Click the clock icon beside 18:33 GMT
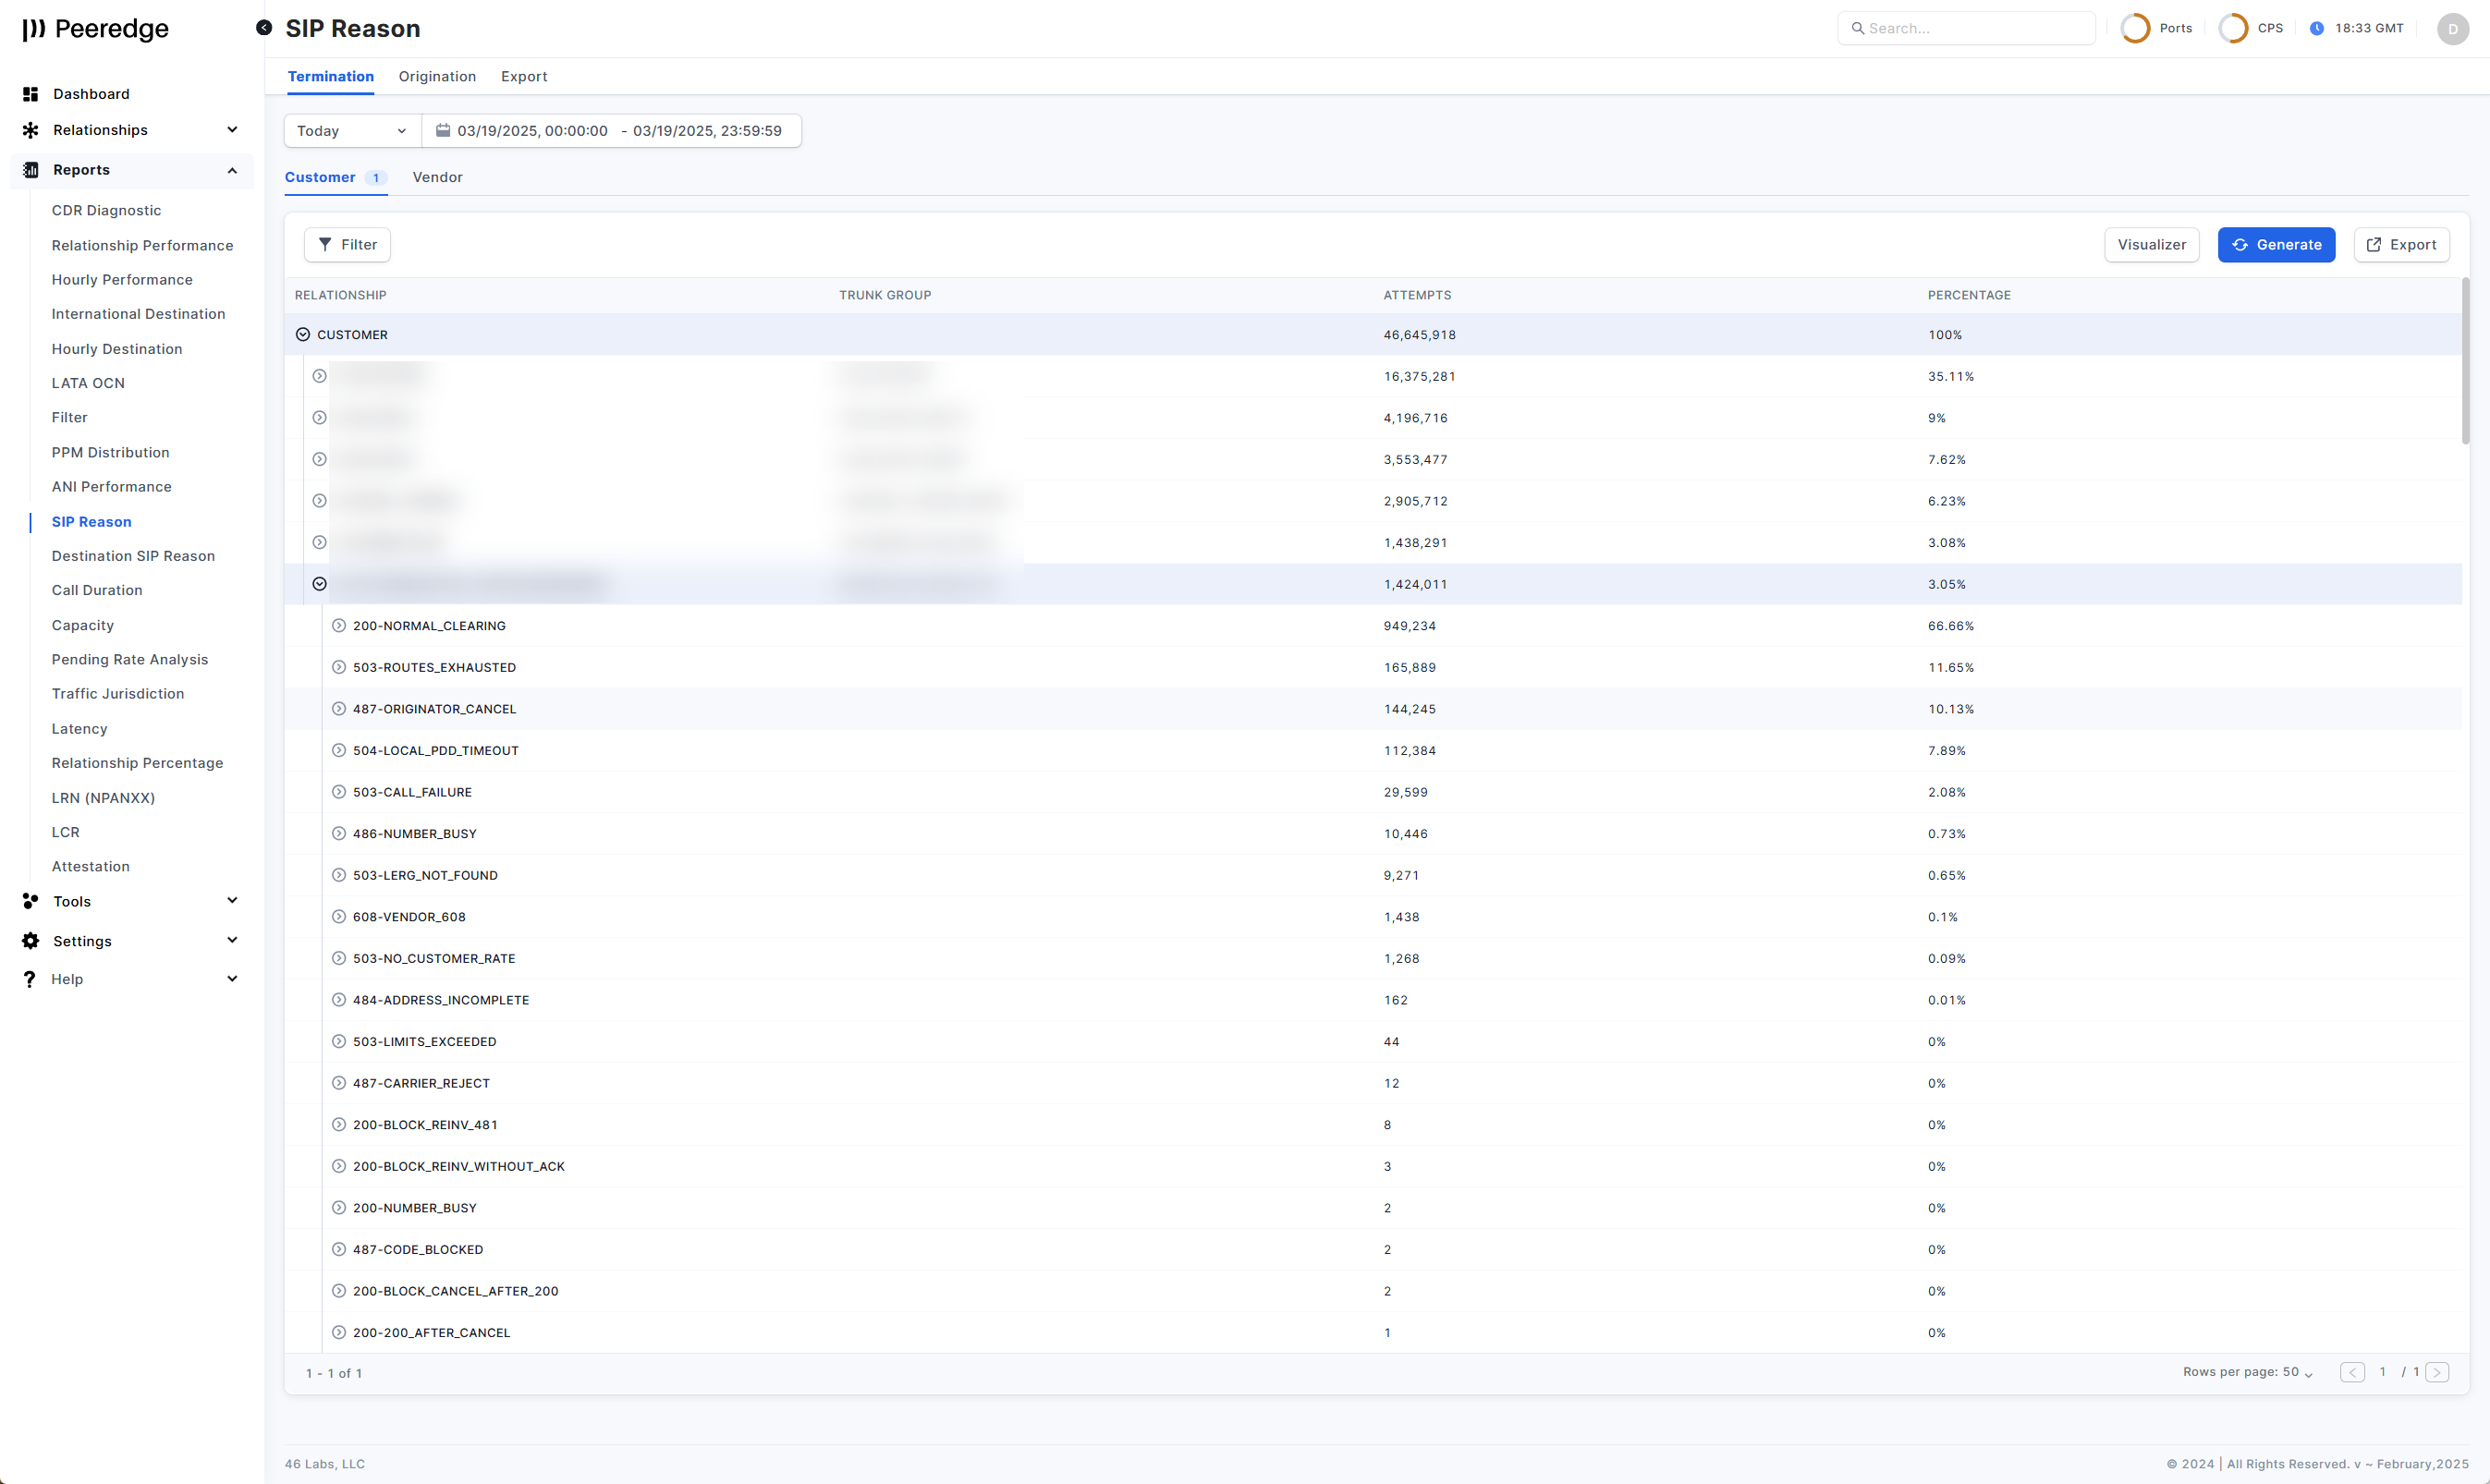2490x1484 pixels. [x=2316, y=28]
